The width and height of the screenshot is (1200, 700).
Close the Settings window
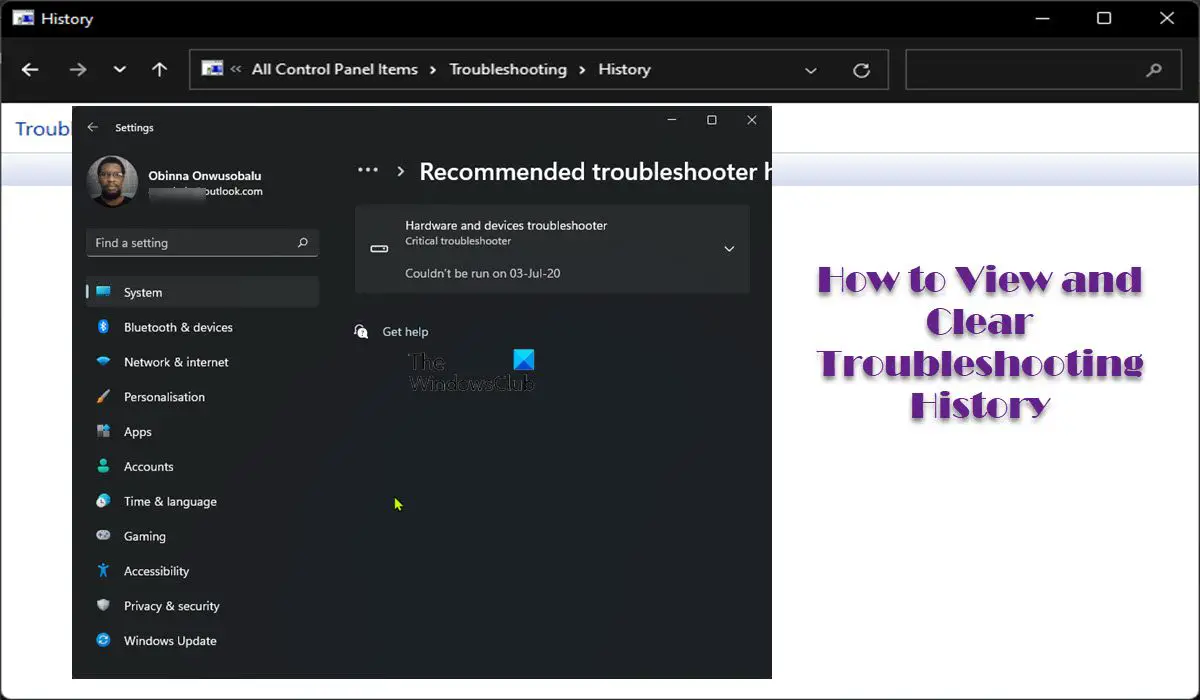[752, 120]
